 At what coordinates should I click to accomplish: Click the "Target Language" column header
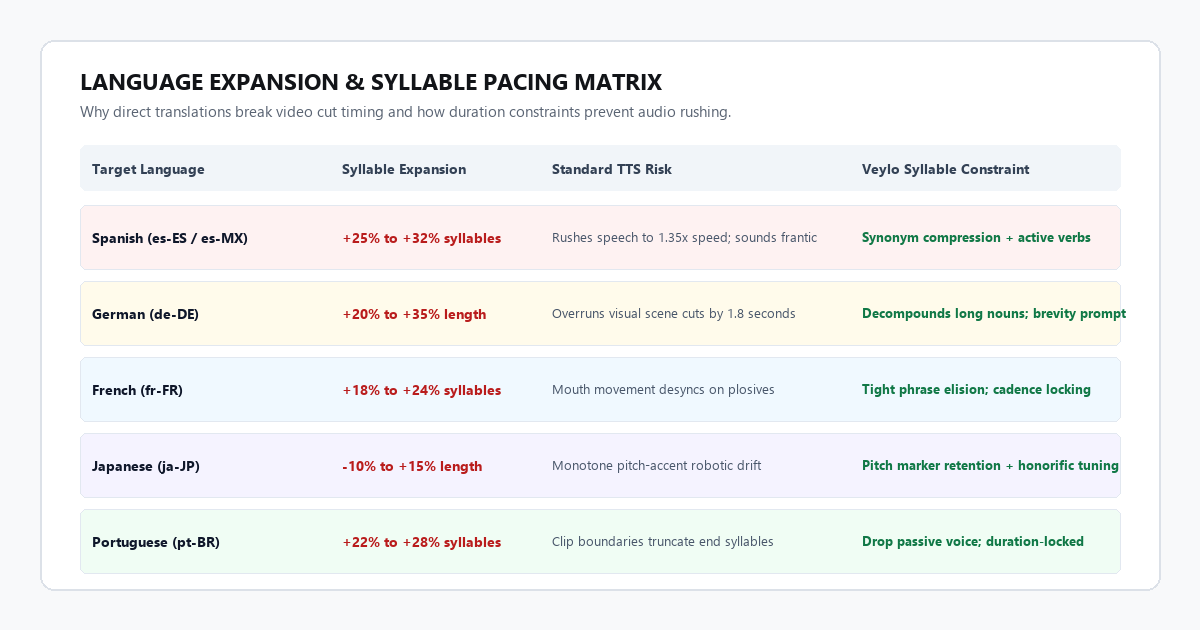148,169
